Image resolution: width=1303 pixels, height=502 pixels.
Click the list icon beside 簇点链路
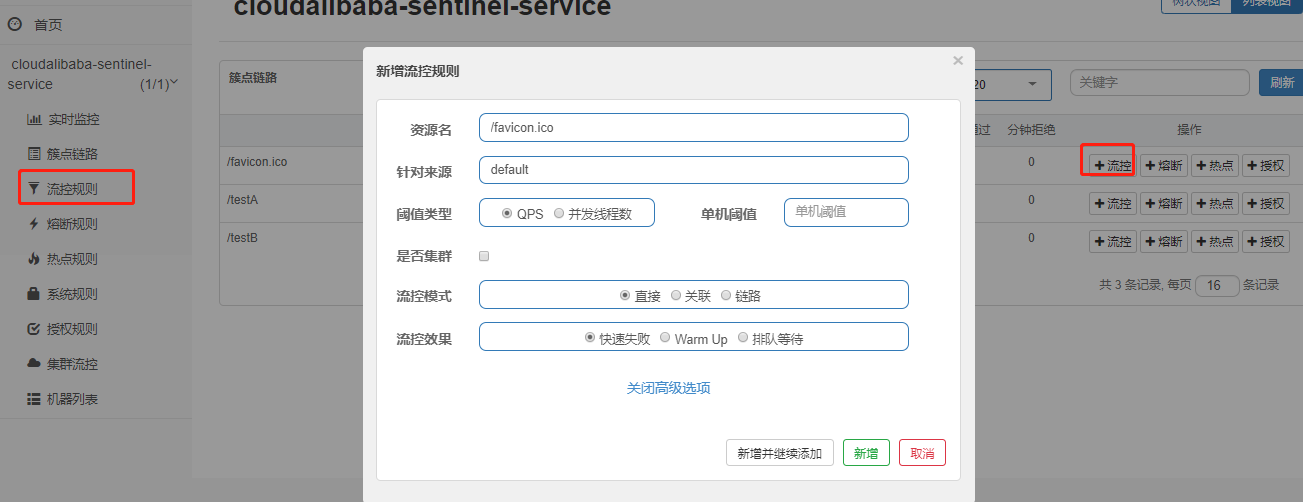coord(34,154)
